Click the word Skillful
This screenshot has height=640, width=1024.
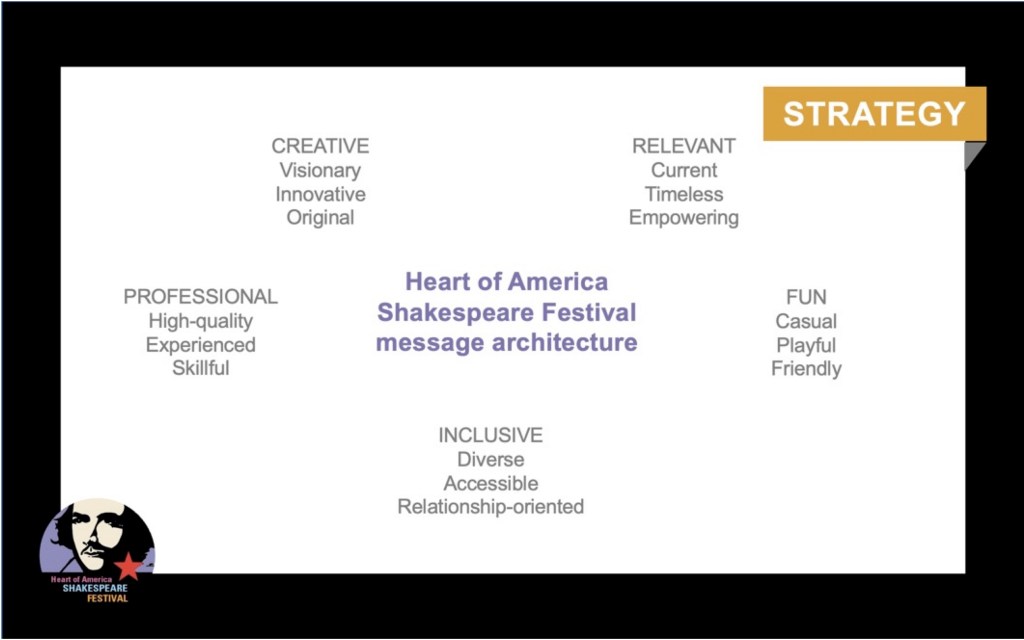coord(200,368)
